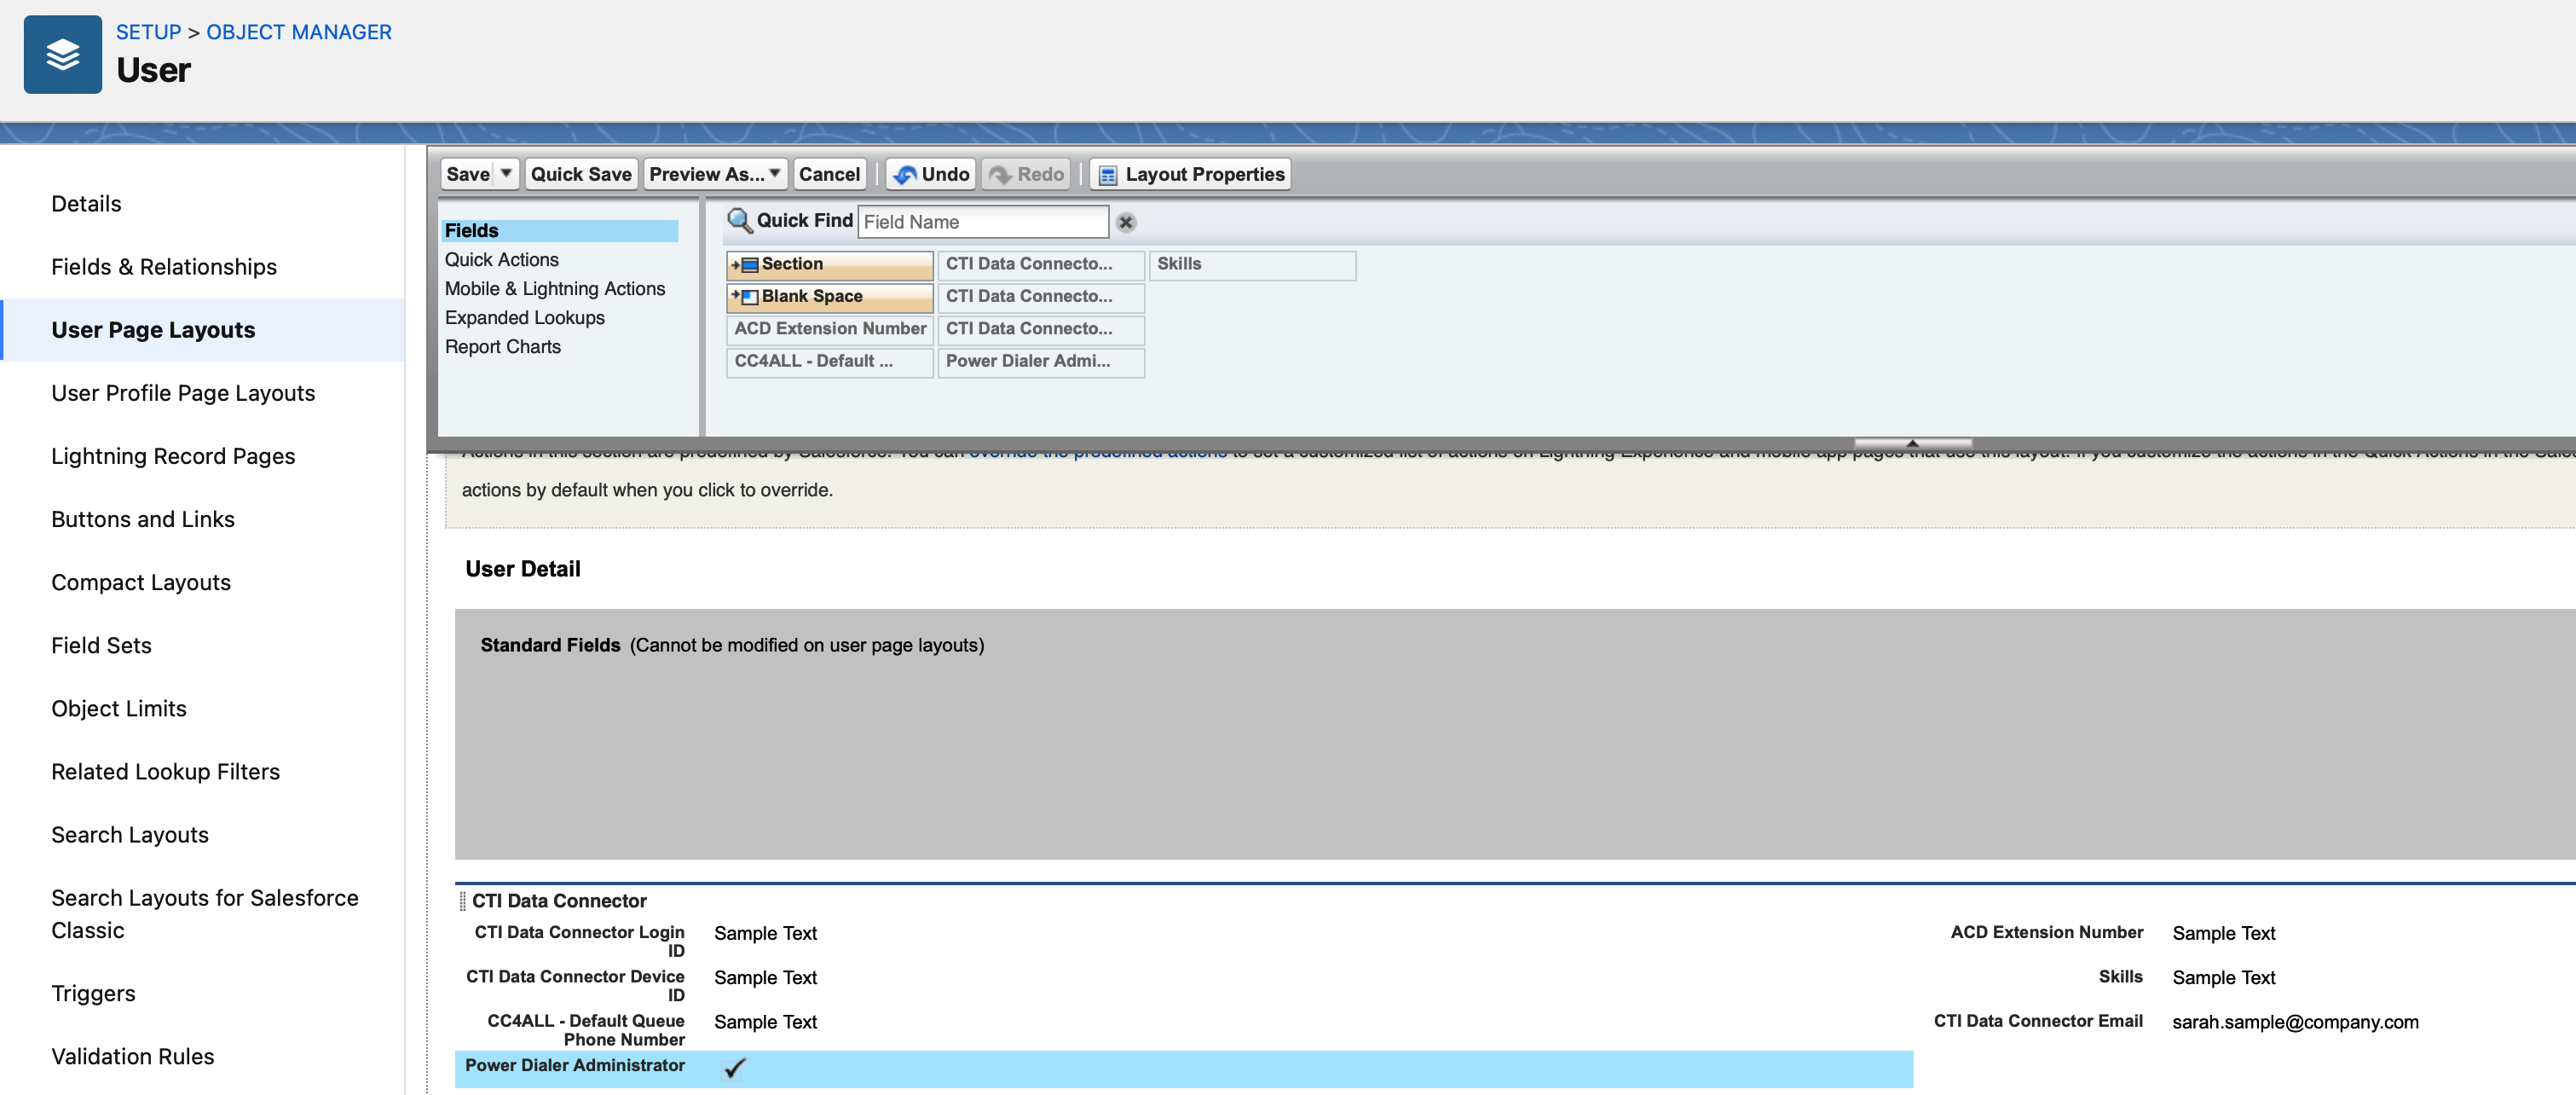Select the Blank Space palette item
Image resolution: width=2576 pixels, height=1095 pixels.
tap(829, 297)
